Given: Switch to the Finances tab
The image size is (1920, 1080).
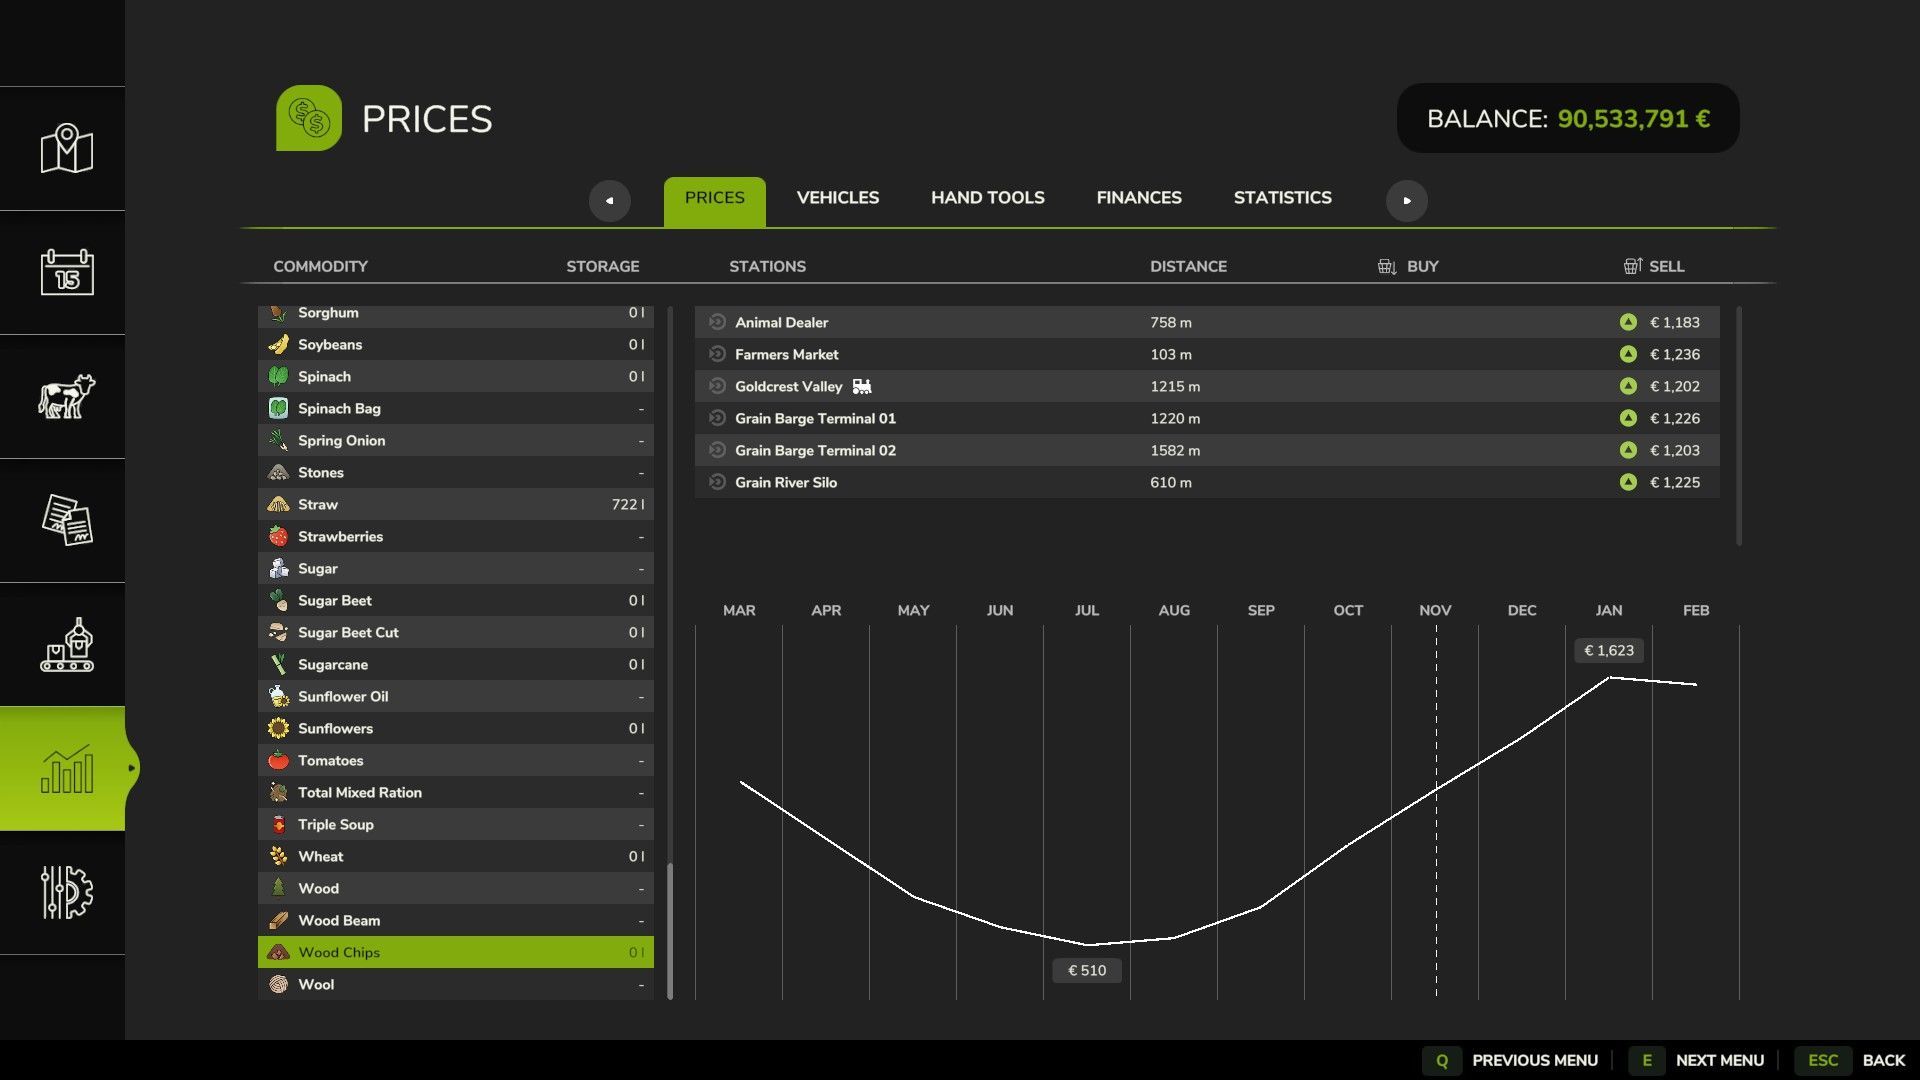Looking at the screenshot, I should click(1138, 198).
